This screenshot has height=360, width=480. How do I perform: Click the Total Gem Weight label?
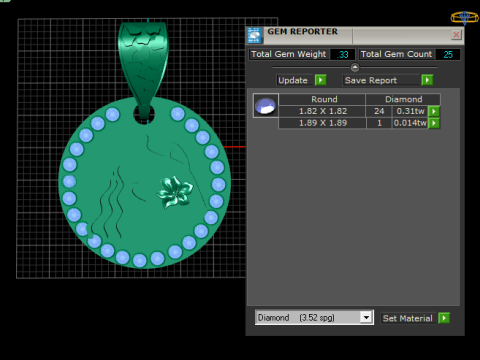(x=288, y=54)
